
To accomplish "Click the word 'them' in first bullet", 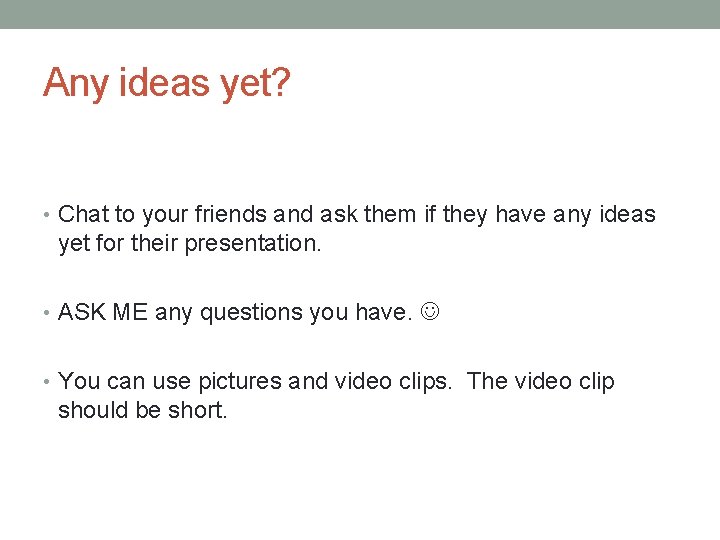I will 389,214.
